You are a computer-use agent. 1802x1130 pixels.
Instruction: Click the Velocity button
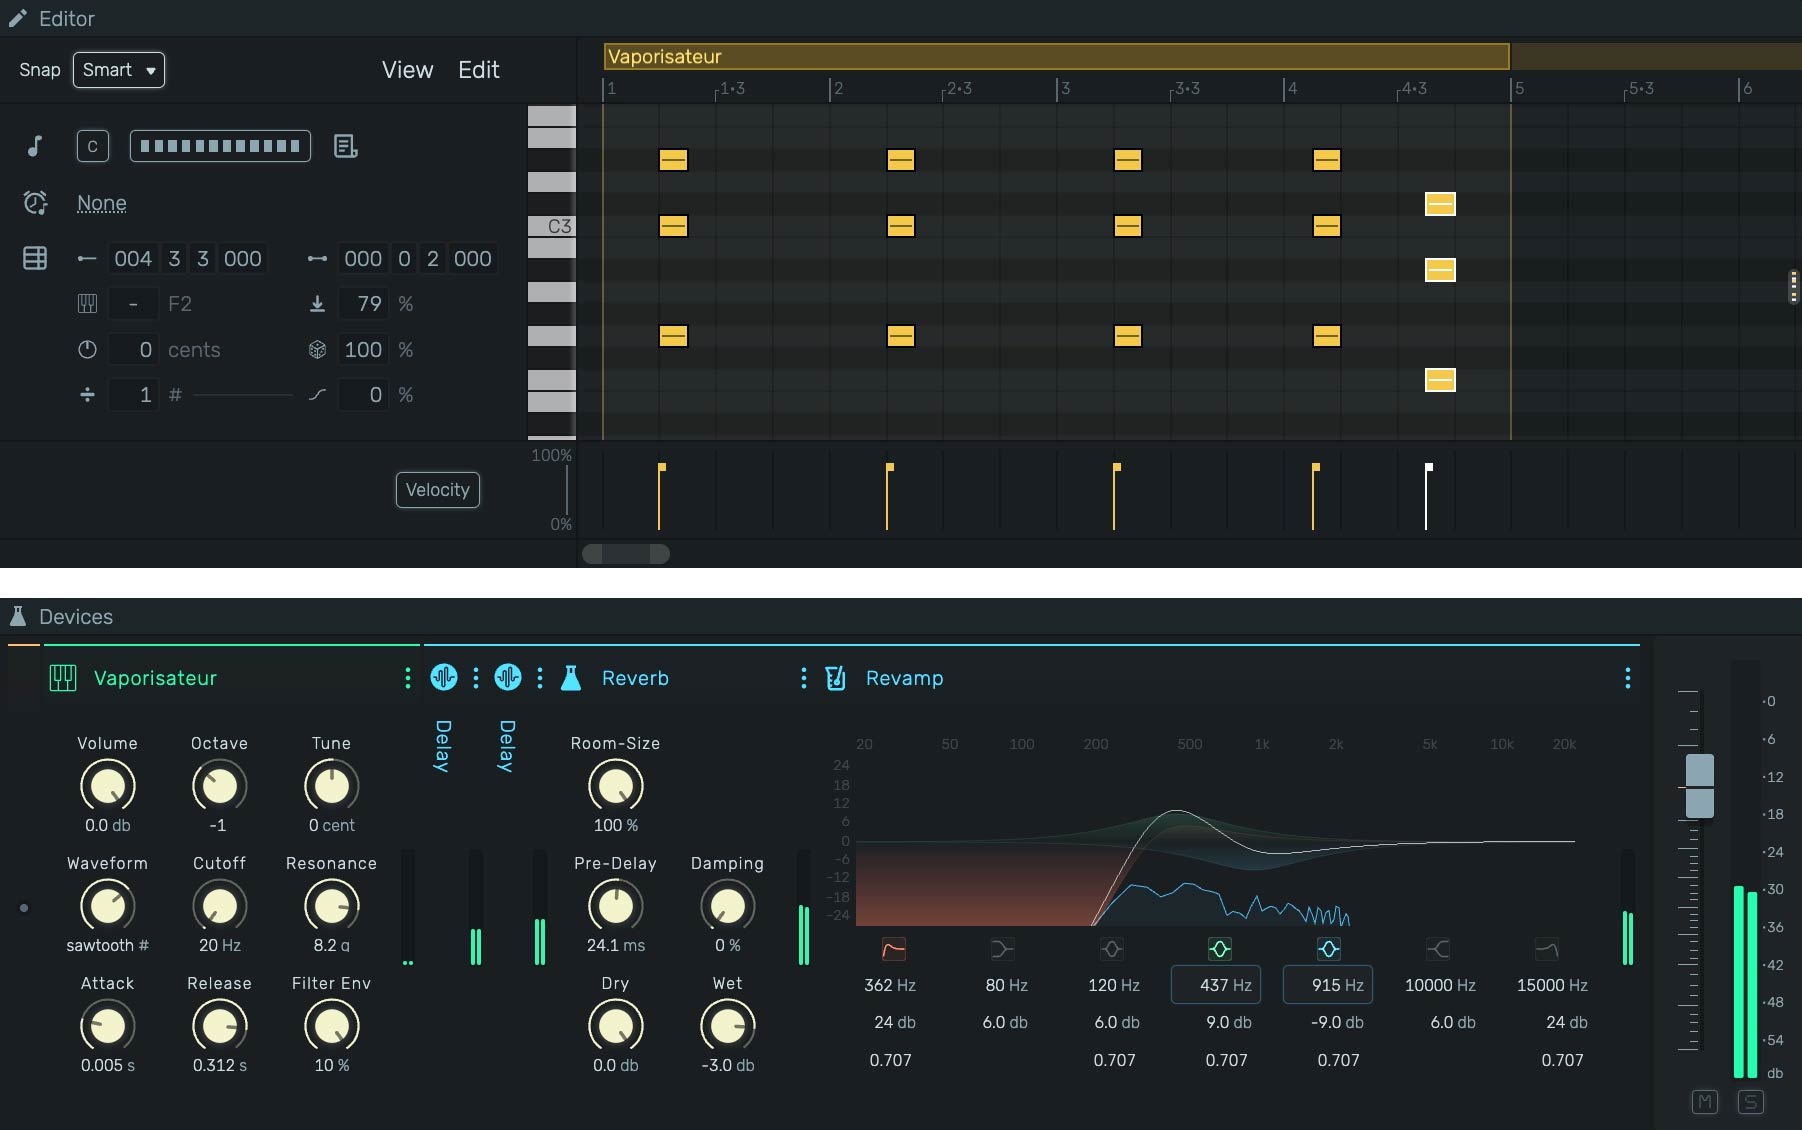point(437,490)
